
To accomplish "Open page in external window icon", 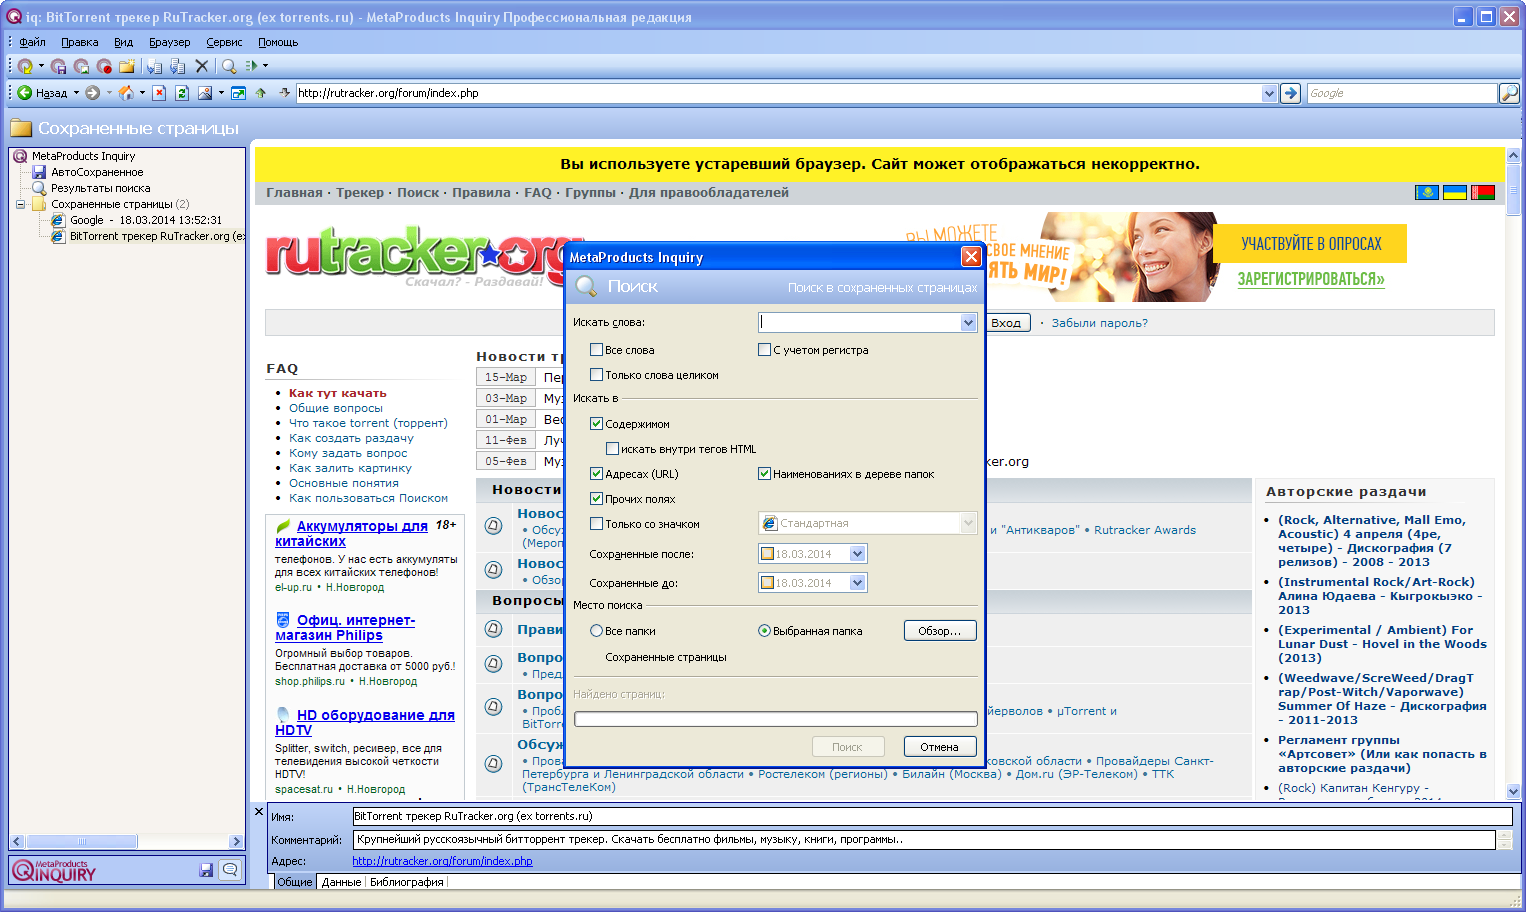I will [x=238, y=93].
